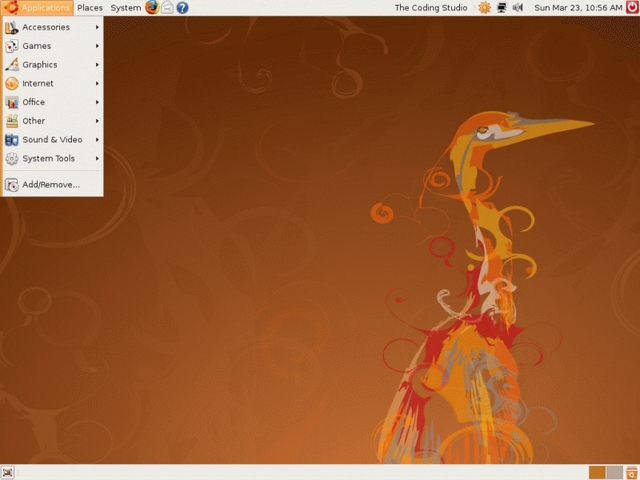Image resolution: width=640 pixels, height=480 pixels.
Task: Open the Graphics submenu
Action: pos(52,64)
